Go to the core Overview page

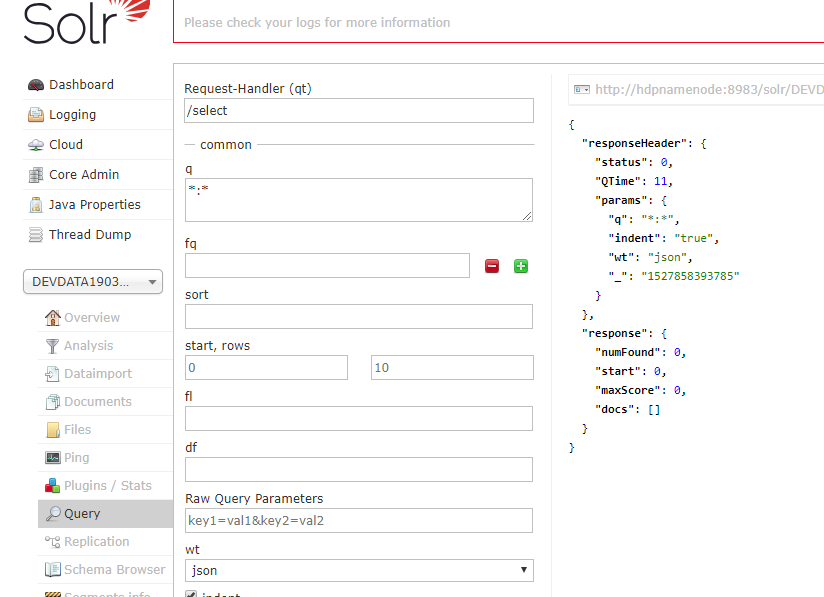(92, 318)
